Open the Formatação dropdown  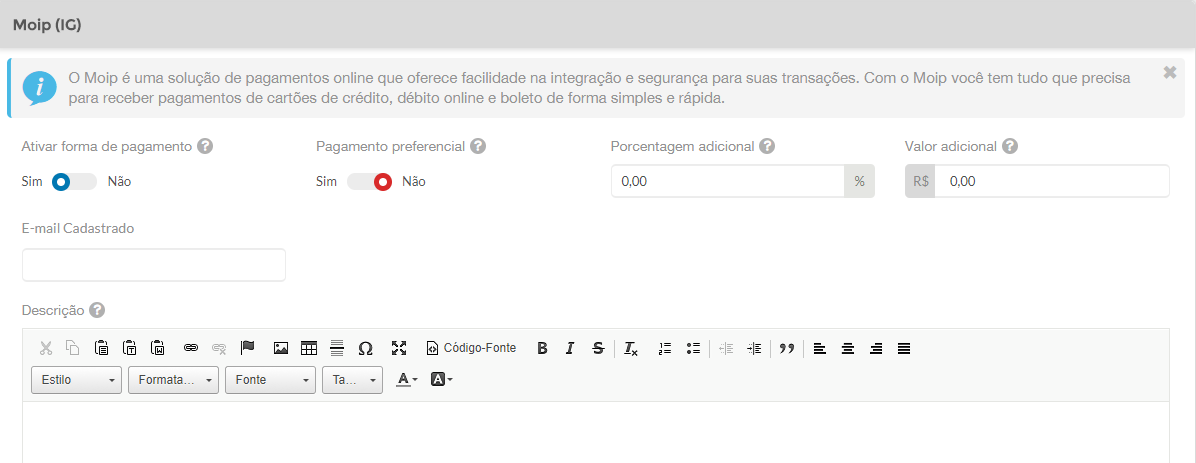(x=173, y=380)
